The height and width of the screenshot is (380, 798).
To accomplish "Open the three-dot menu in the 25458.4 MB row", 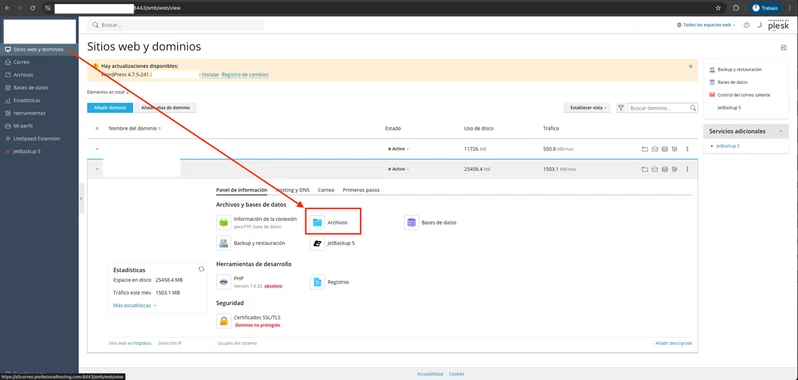I will (687, 169).
